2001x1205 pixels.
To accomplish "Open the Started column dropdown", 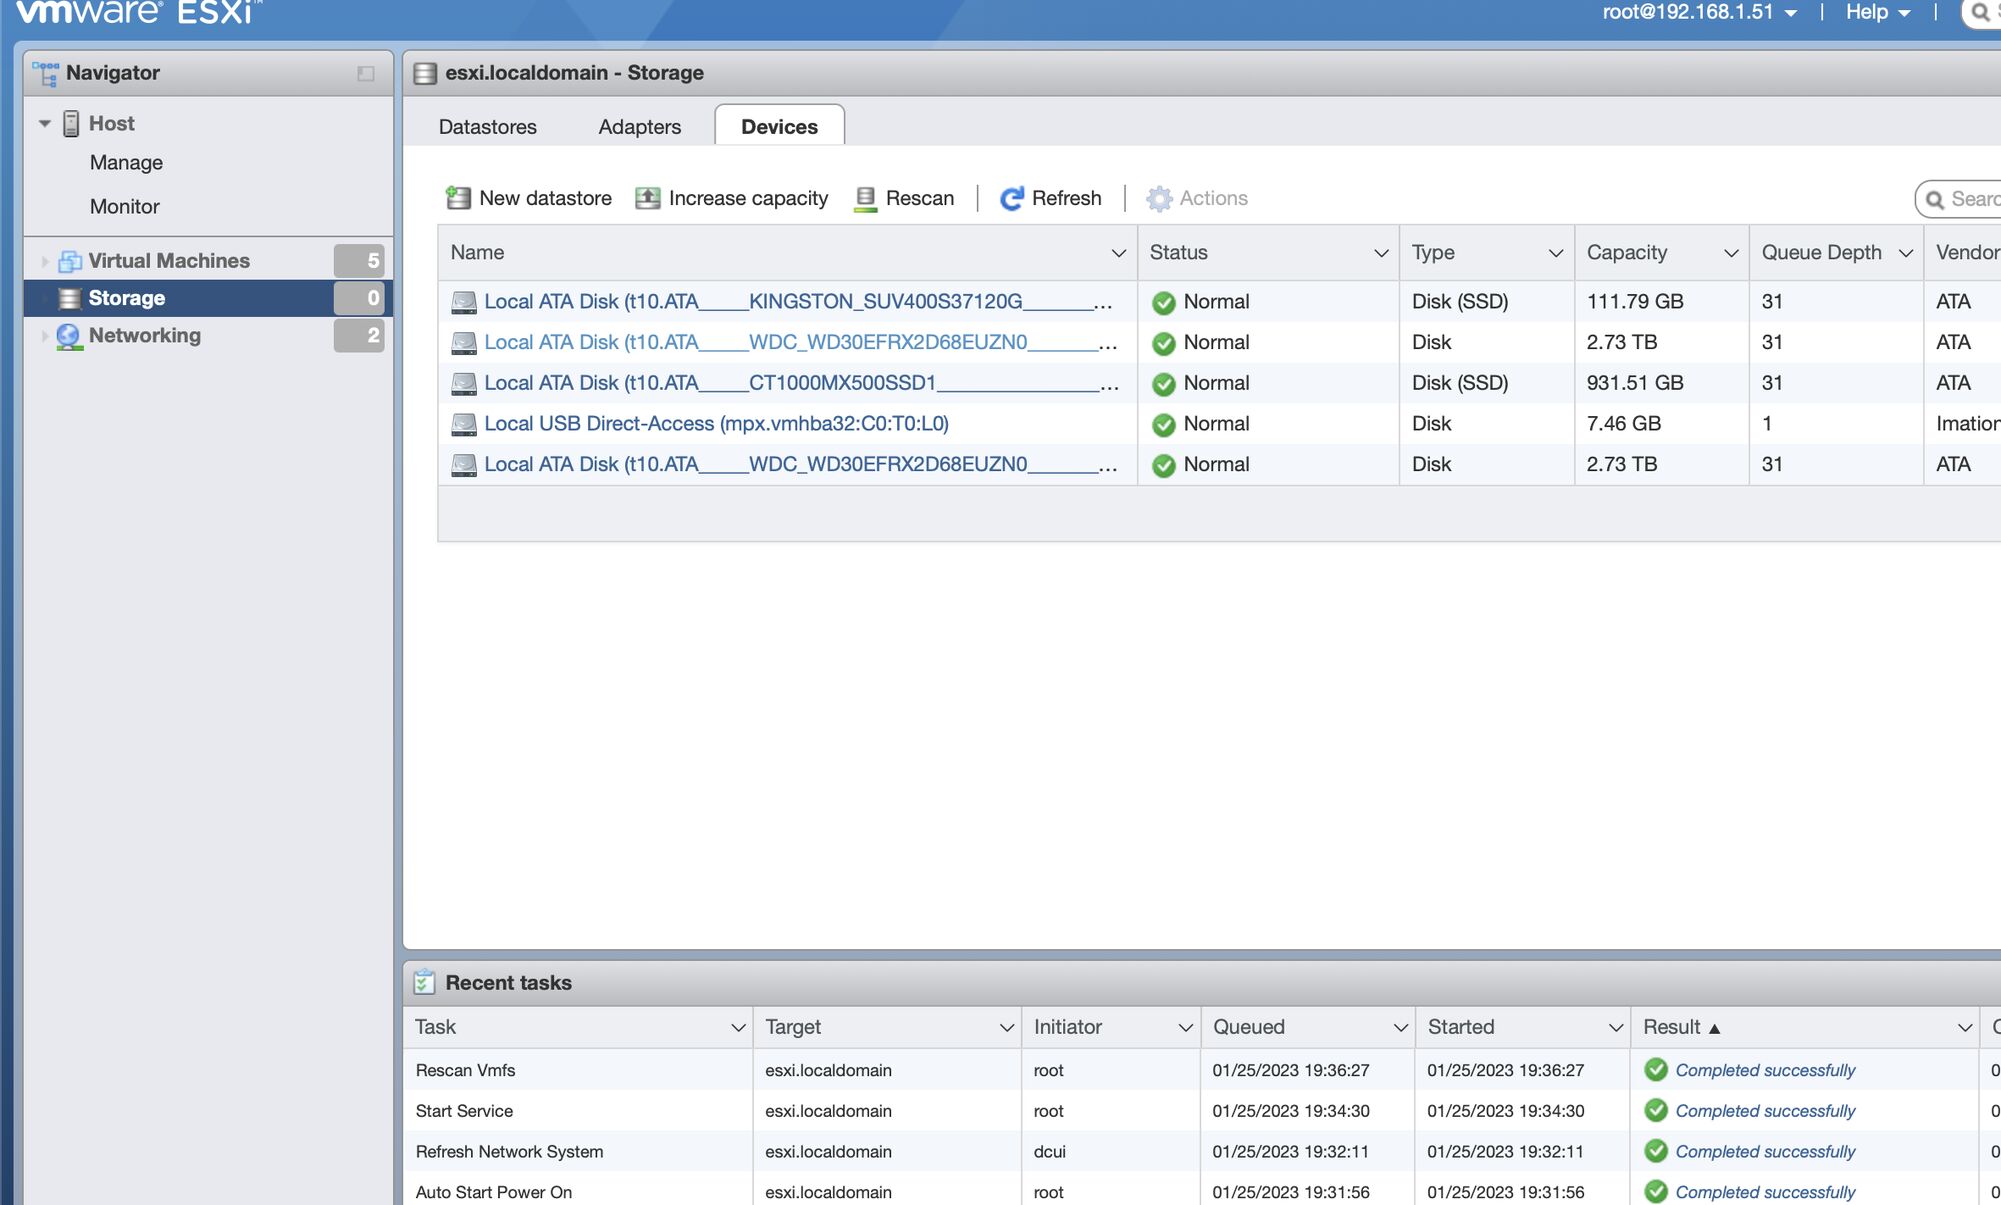I will coord(1616,1028).
